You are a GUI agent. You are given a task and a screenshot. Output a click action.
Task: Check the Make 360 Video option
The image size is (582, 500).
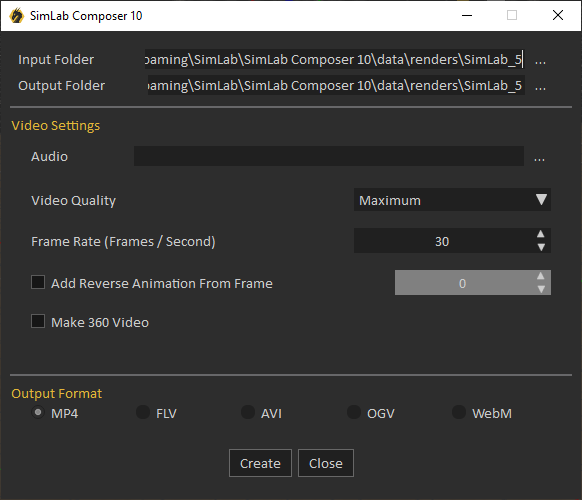point(38,321)
